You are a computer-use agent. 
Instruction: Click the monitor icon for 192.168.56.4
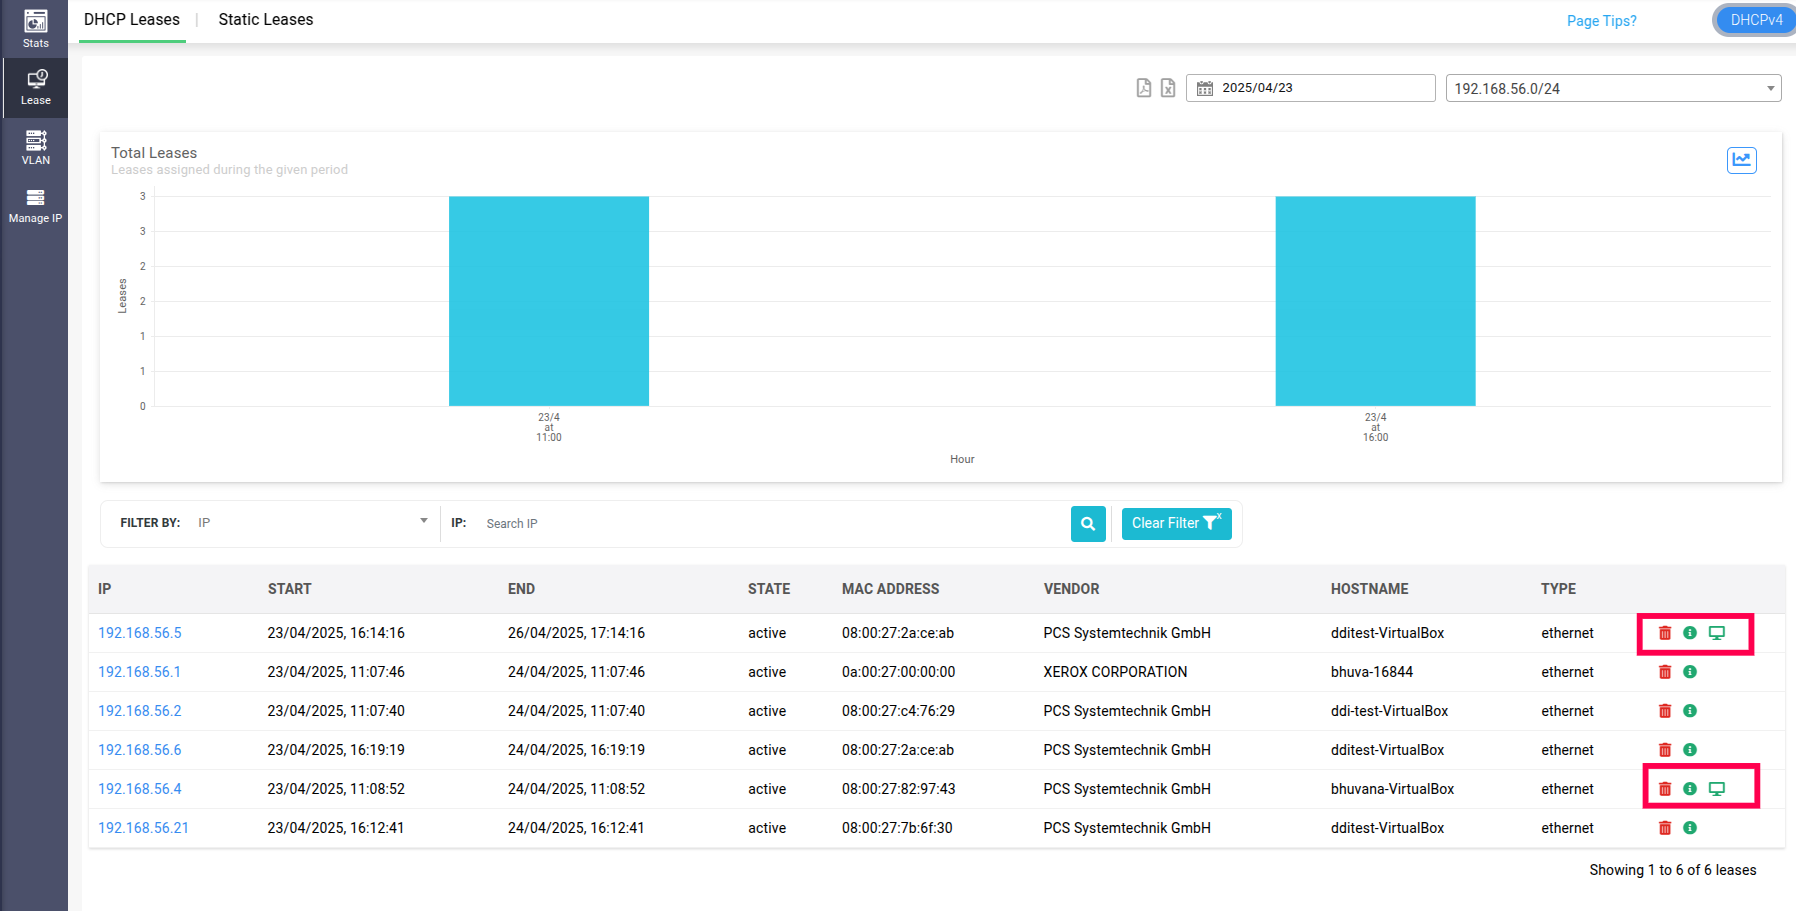1717,789
